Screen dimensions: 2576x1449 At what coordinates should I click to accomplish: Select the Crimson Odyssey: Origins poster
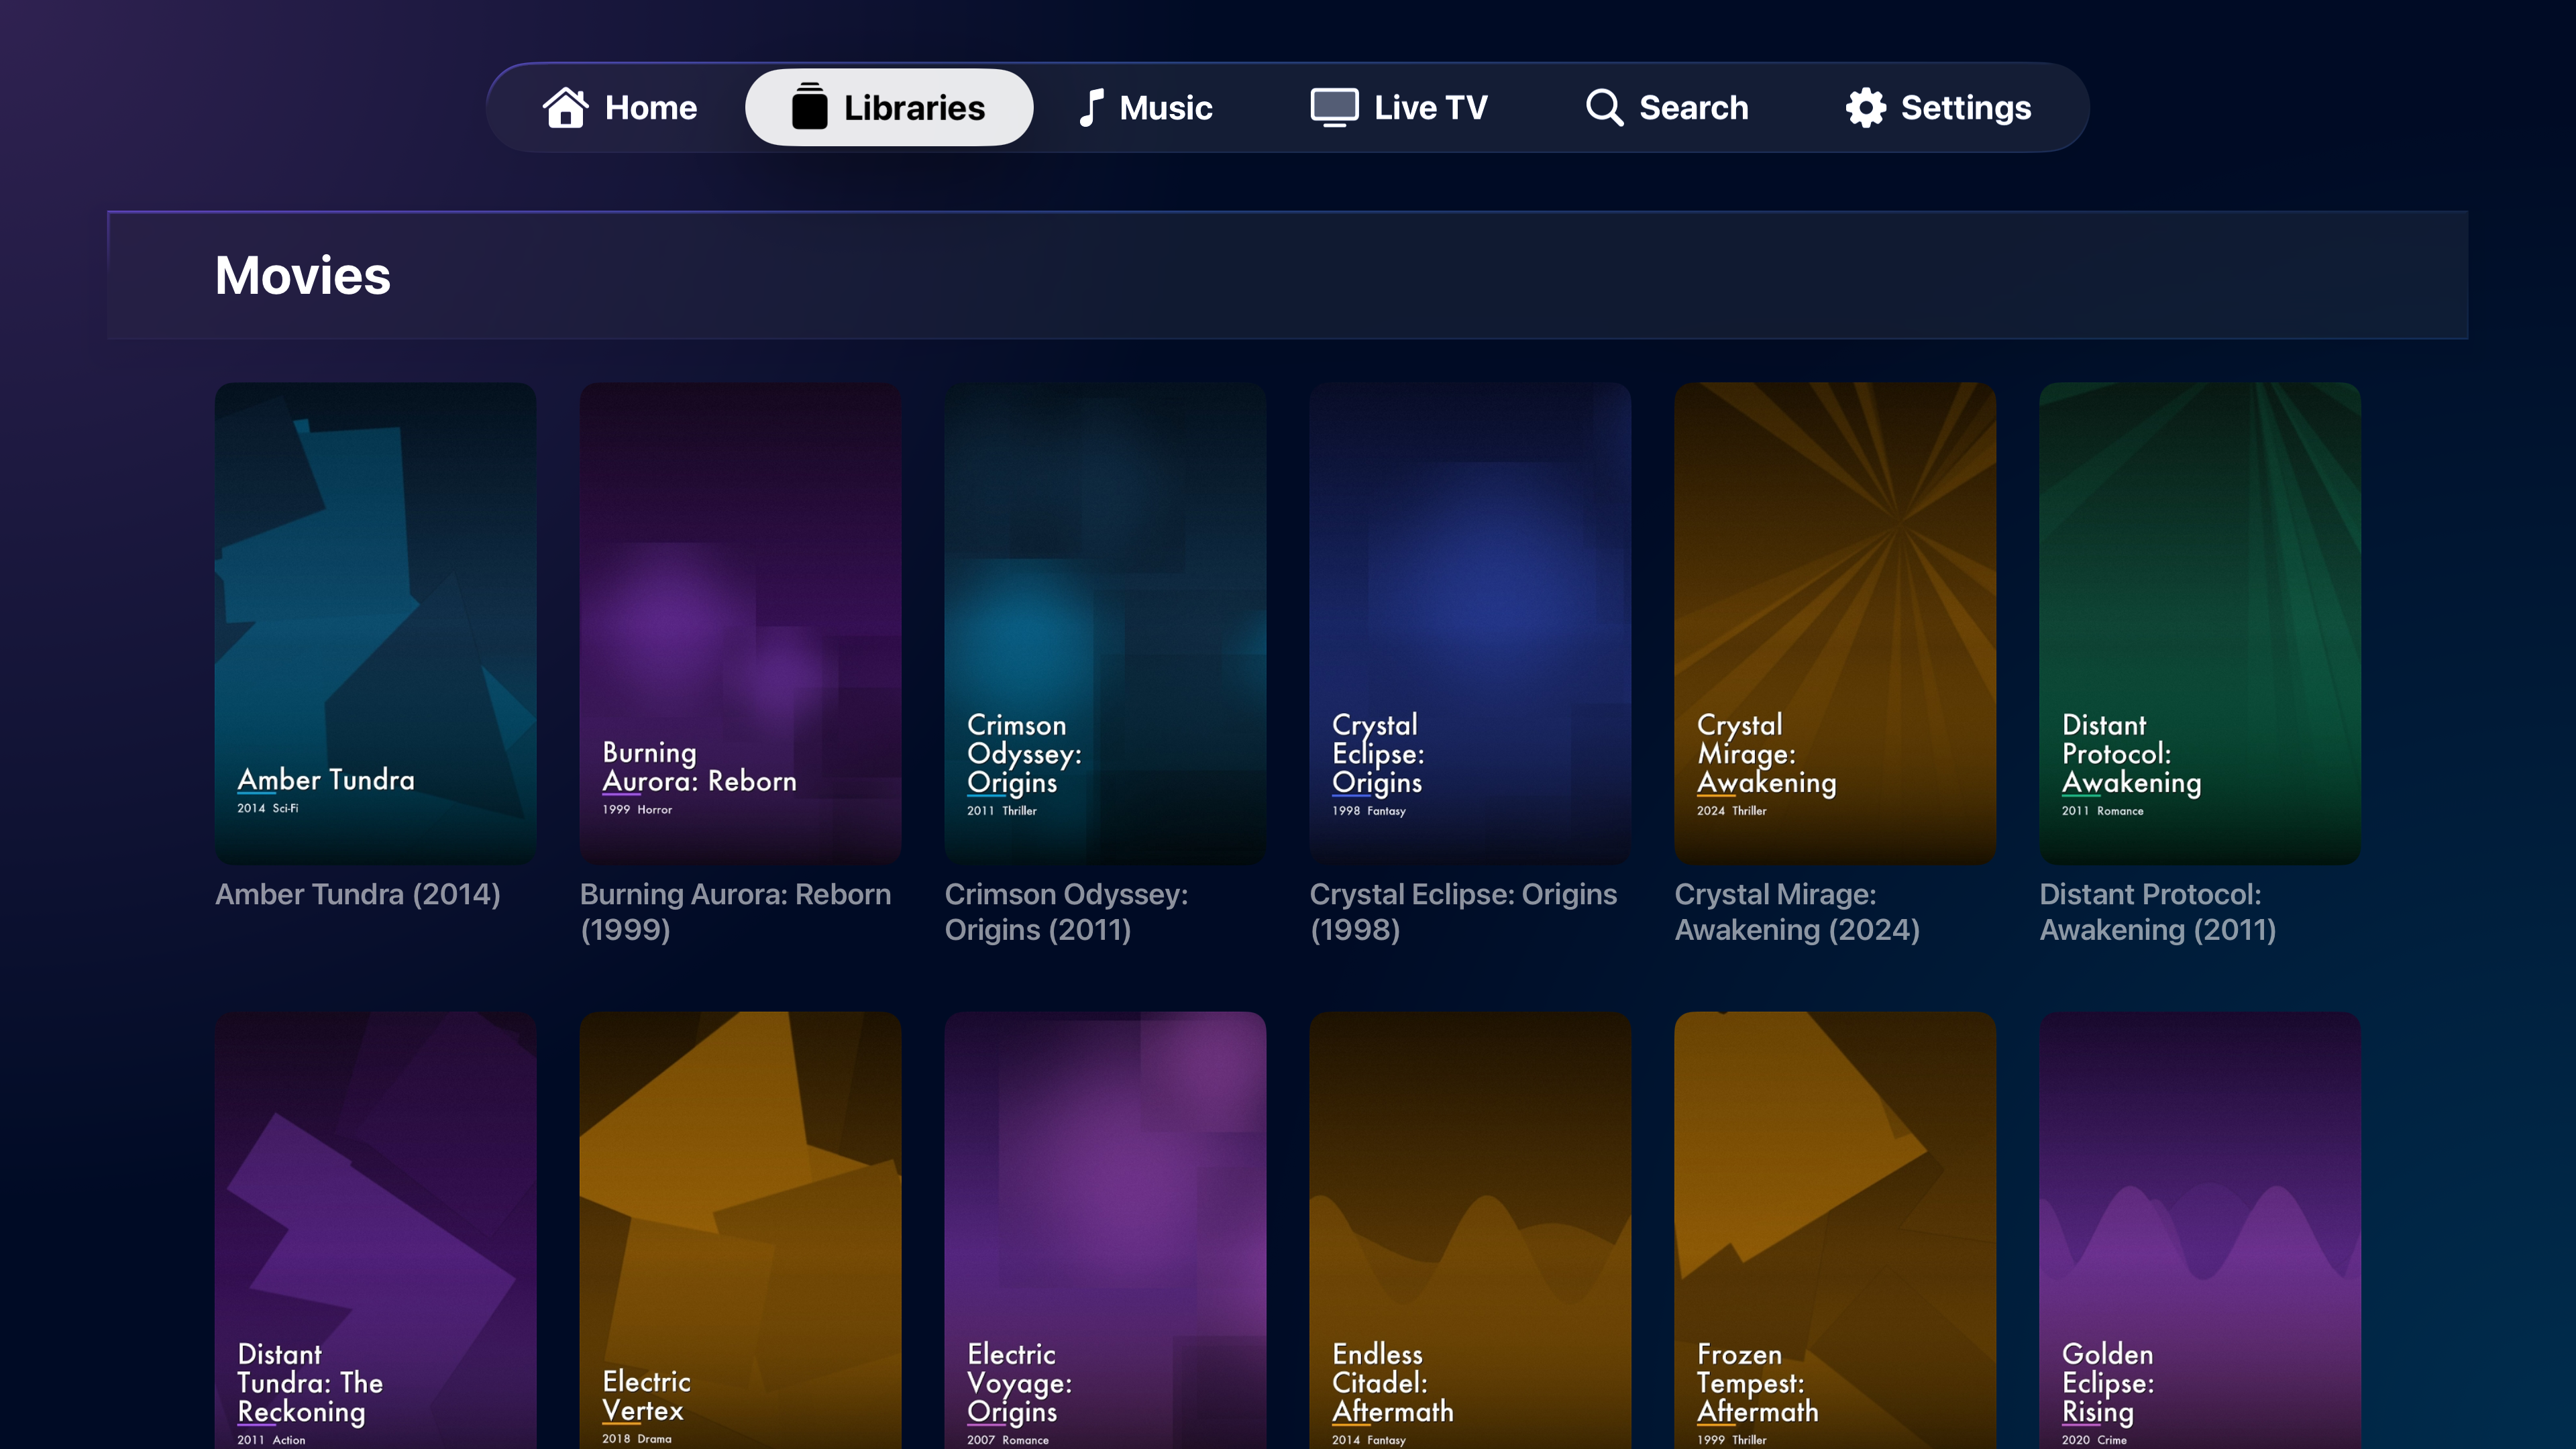pos(1105,623)
